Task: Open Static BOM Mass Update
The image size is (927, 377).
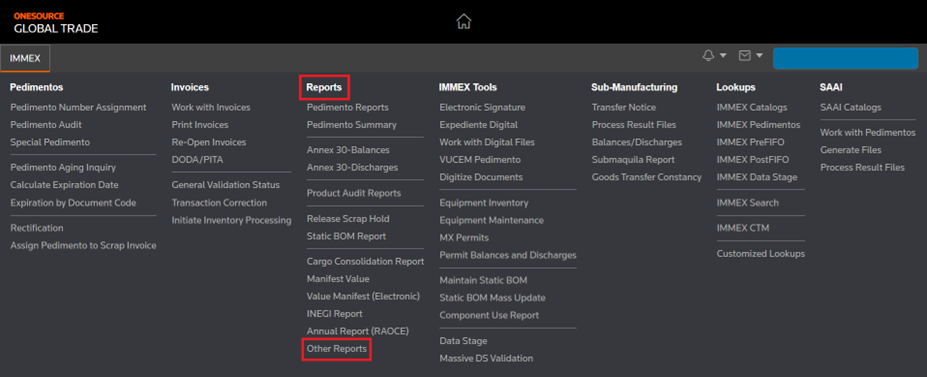Action: coord(492,298)
